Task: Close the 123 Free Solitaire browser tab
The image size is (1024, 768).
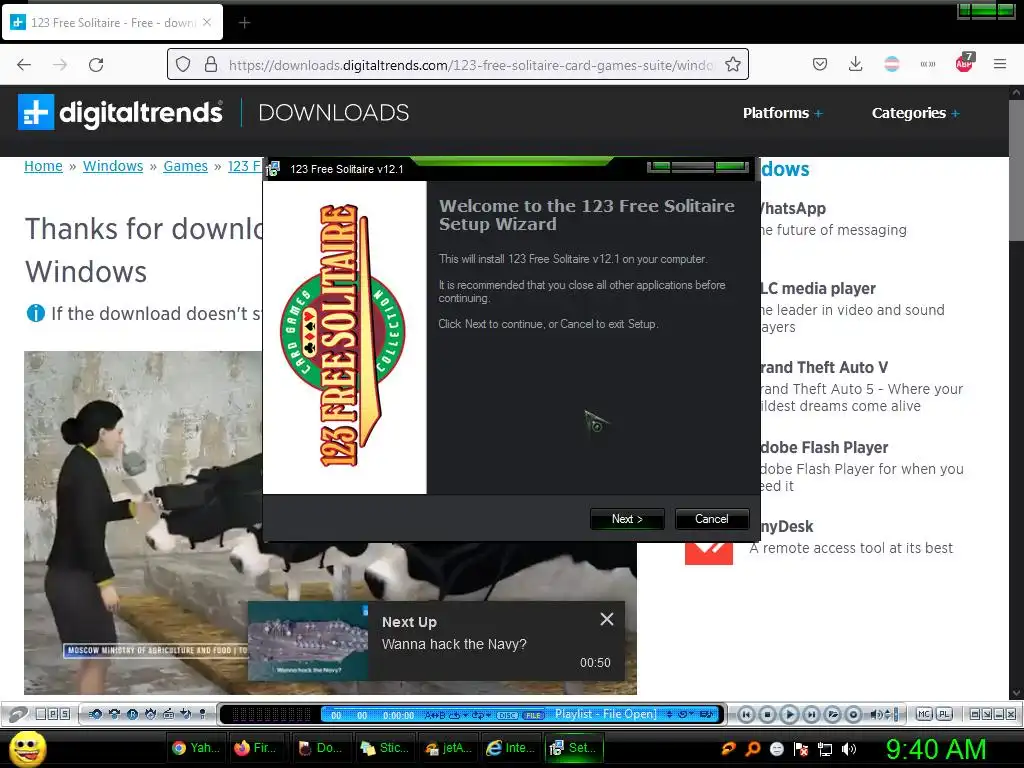Action: (207, 22)
